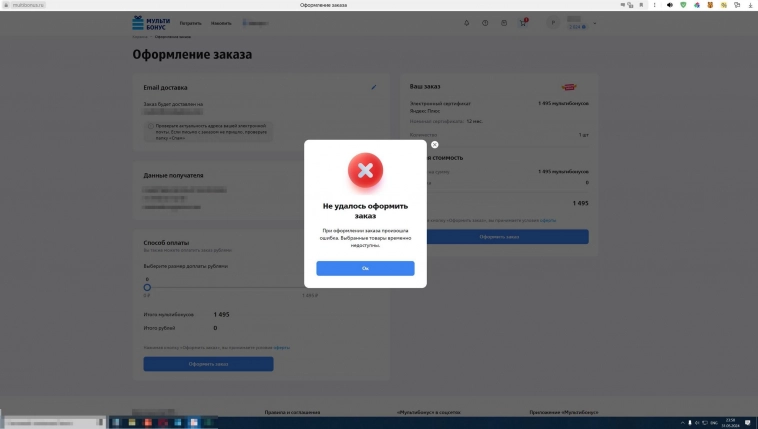The image size is (758, 429).
Task: Open the notifications bell icon
Action: coord(466,23)
